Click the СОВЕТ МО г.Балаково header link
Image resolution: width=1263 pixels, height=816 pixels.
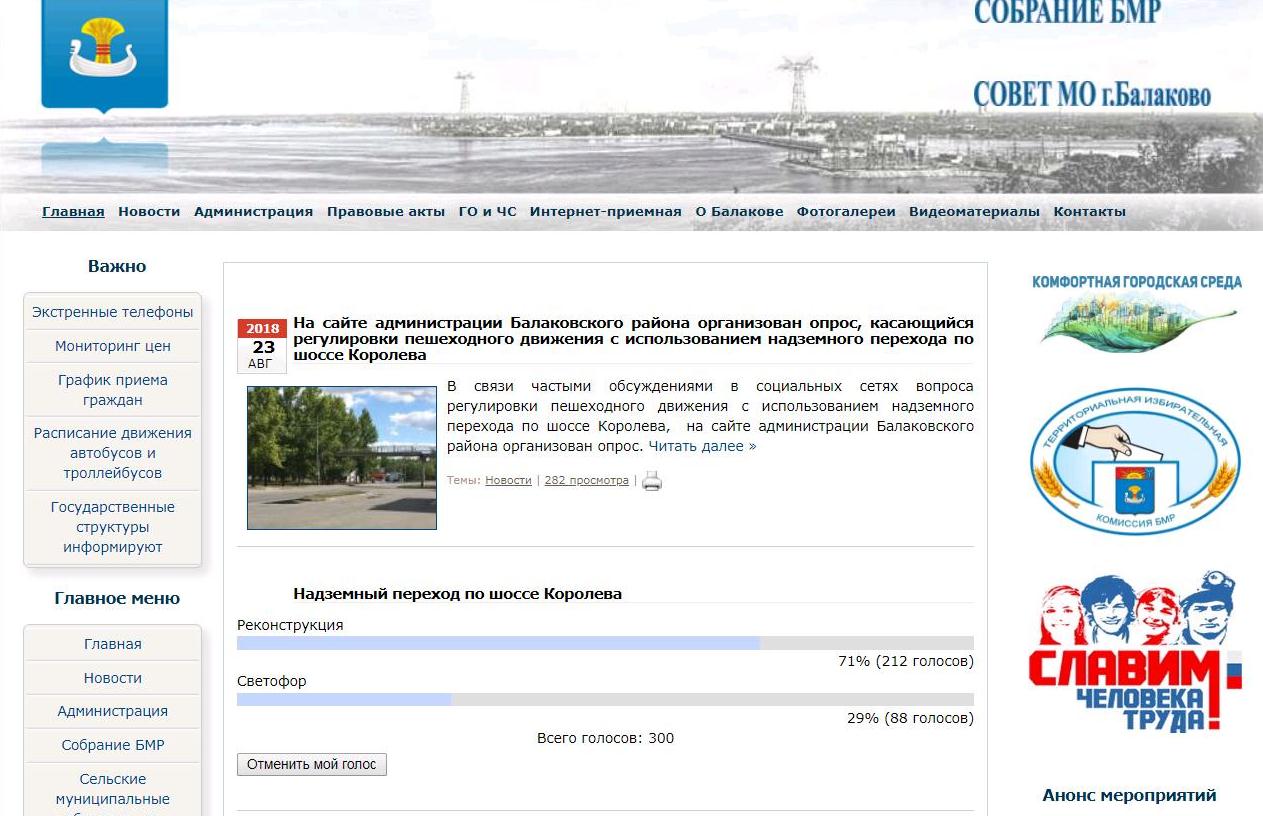point(1092,95)
